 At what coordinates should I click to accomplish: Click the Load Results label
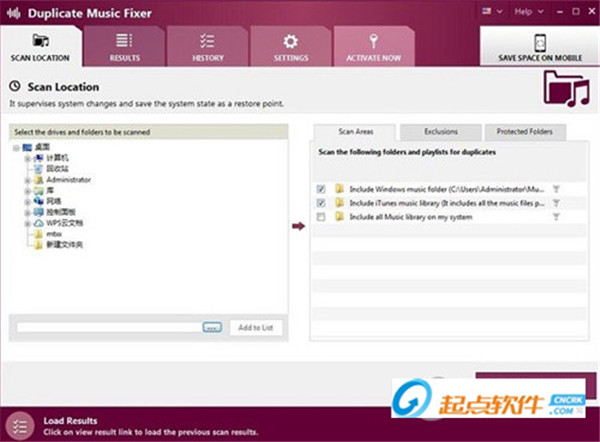point(70,421)
